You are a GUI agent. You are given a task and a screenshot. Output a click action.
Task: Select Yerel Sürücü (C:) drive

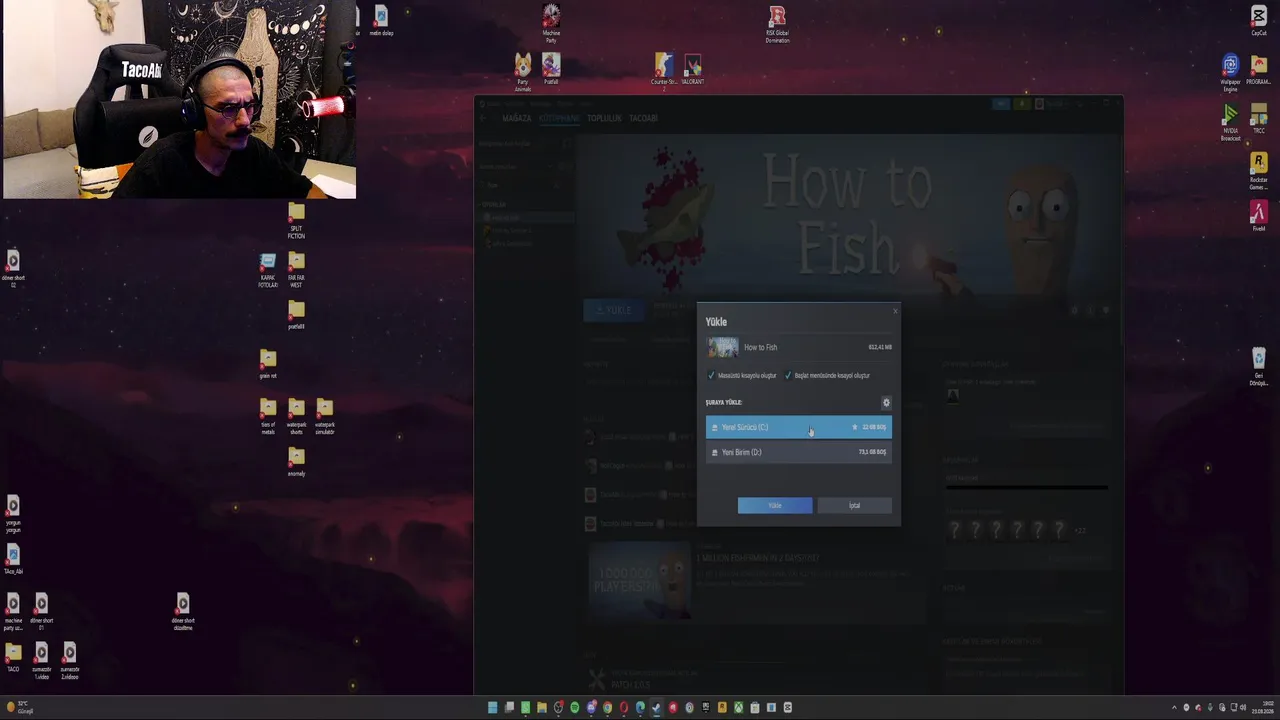point(799,427)
